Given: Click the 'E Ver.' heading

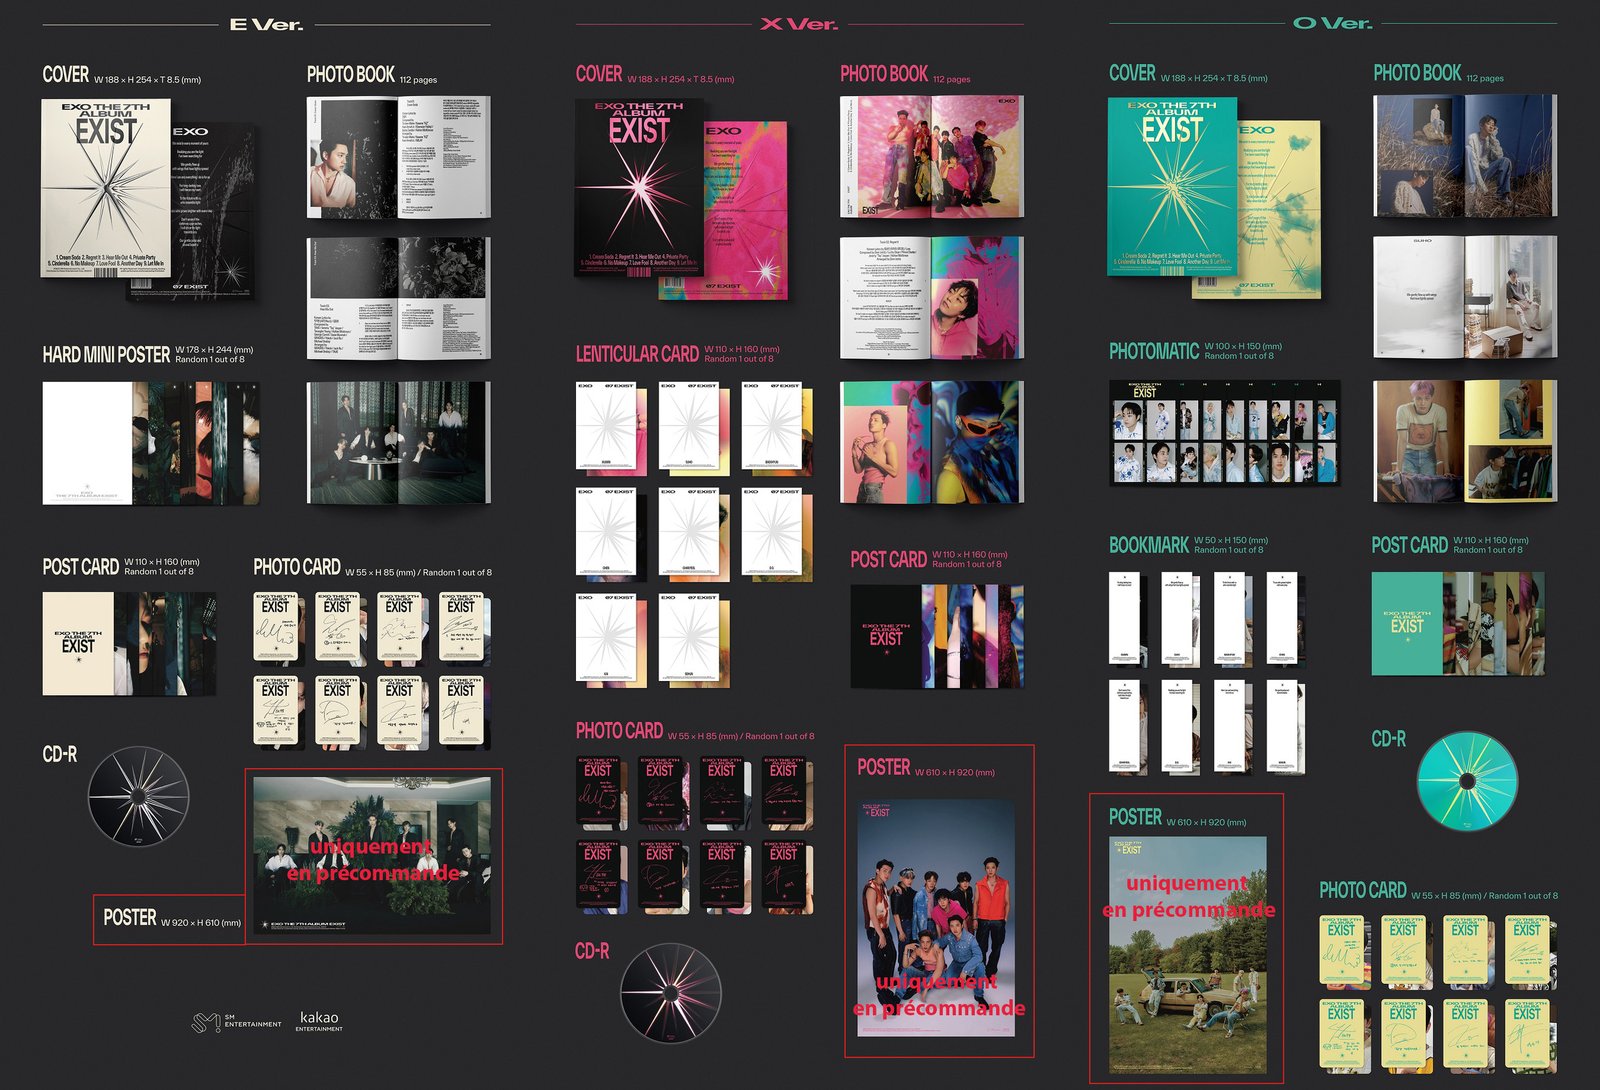Looking at the screenshot, I should [266, 24].
